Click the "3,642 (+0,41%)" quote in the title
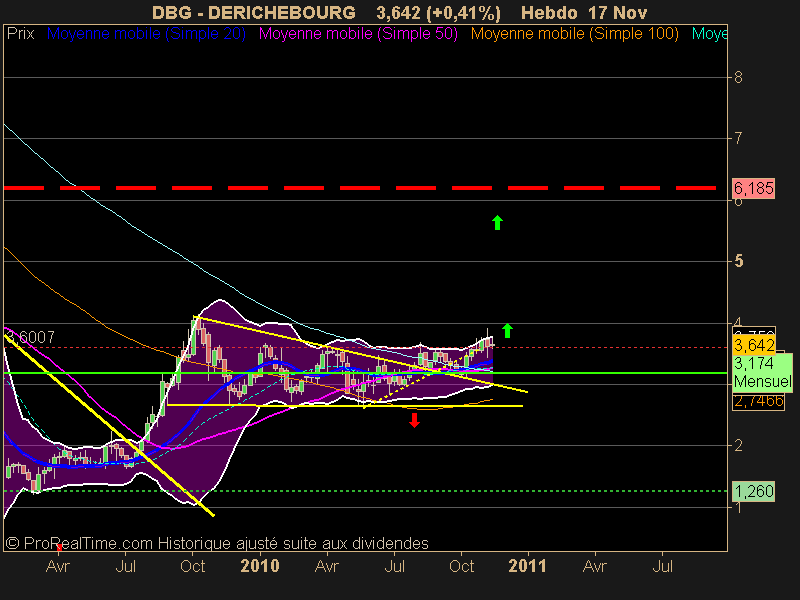 click(439, 13)
